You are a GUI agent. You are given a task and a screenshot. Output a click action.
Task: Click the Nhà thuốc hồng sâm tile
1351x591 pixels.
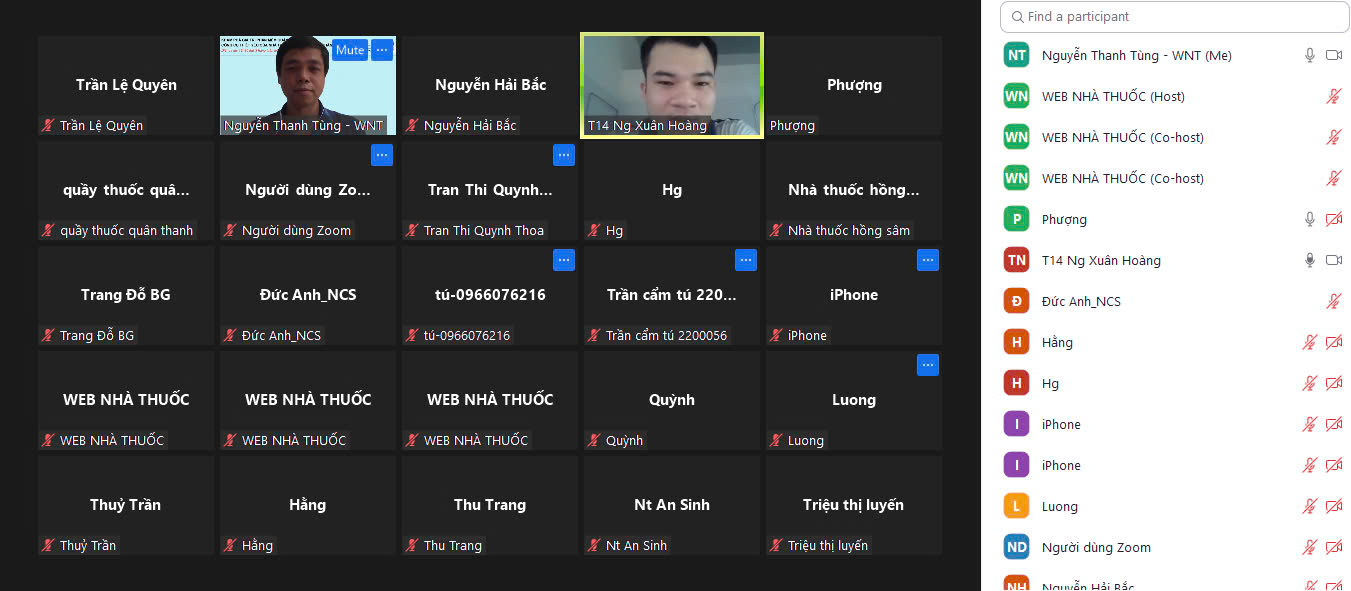(854, 190)
